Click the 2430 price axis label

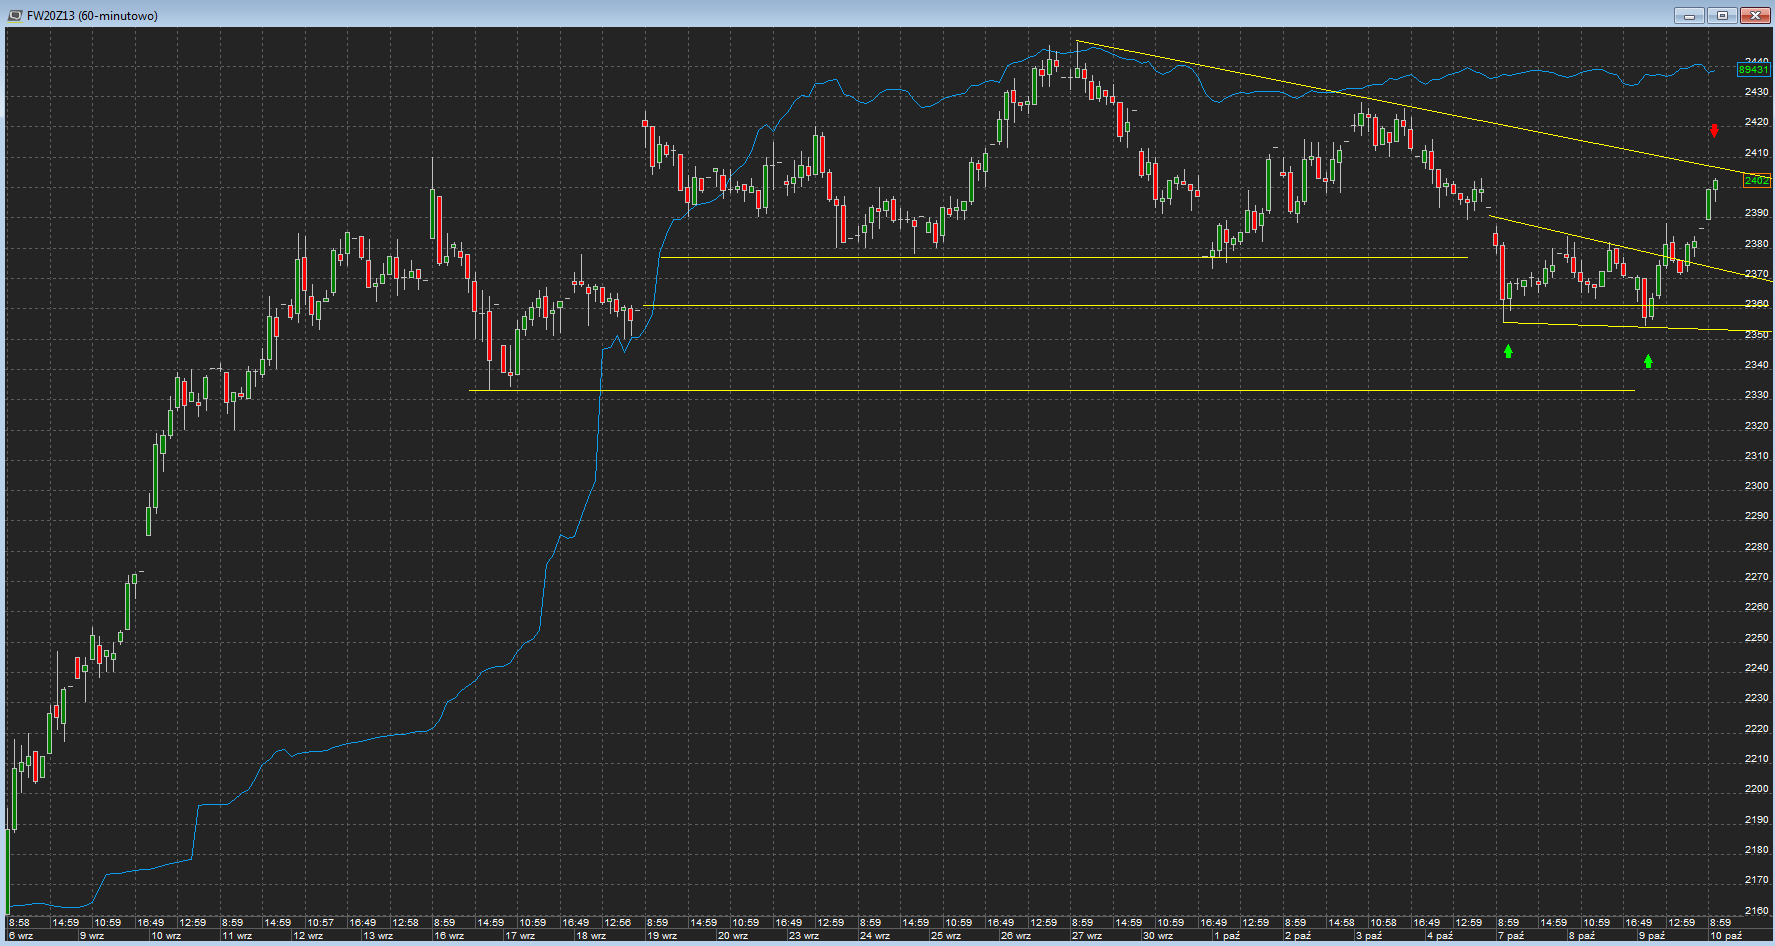[1756, 92]
